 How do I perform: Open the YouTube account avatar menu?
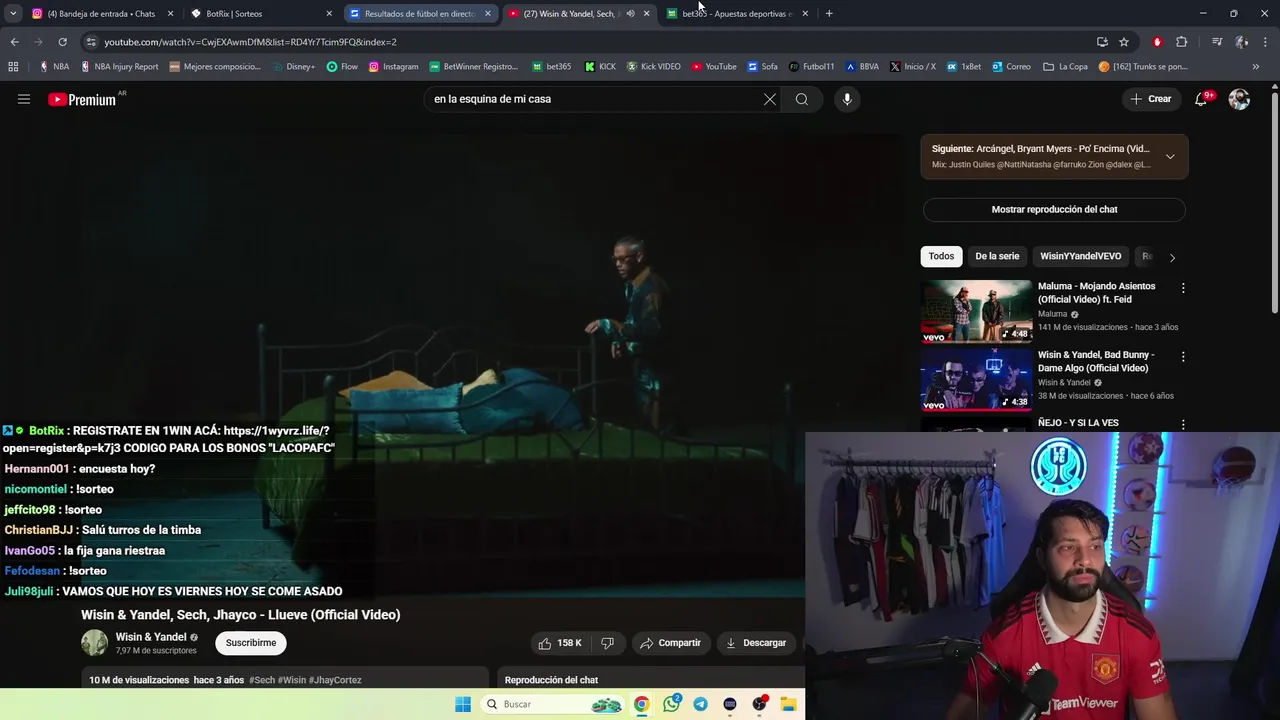tap(1239, 99)
